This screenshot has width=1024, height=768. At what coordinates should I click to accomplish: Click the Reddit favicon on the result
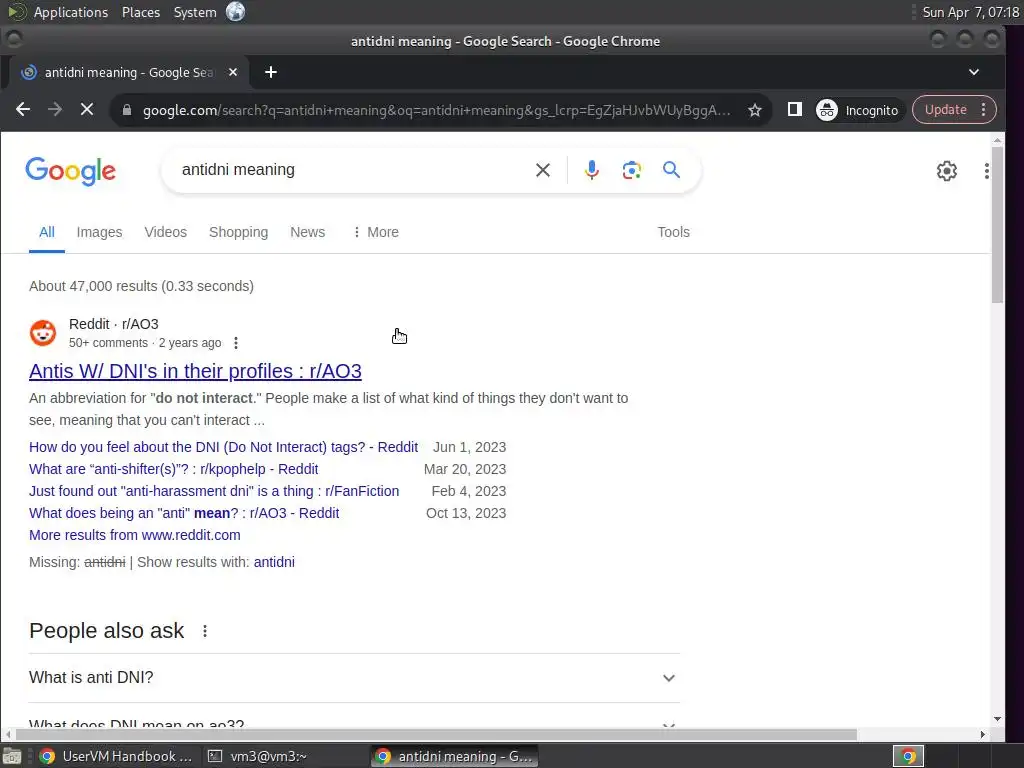point(42,333)
